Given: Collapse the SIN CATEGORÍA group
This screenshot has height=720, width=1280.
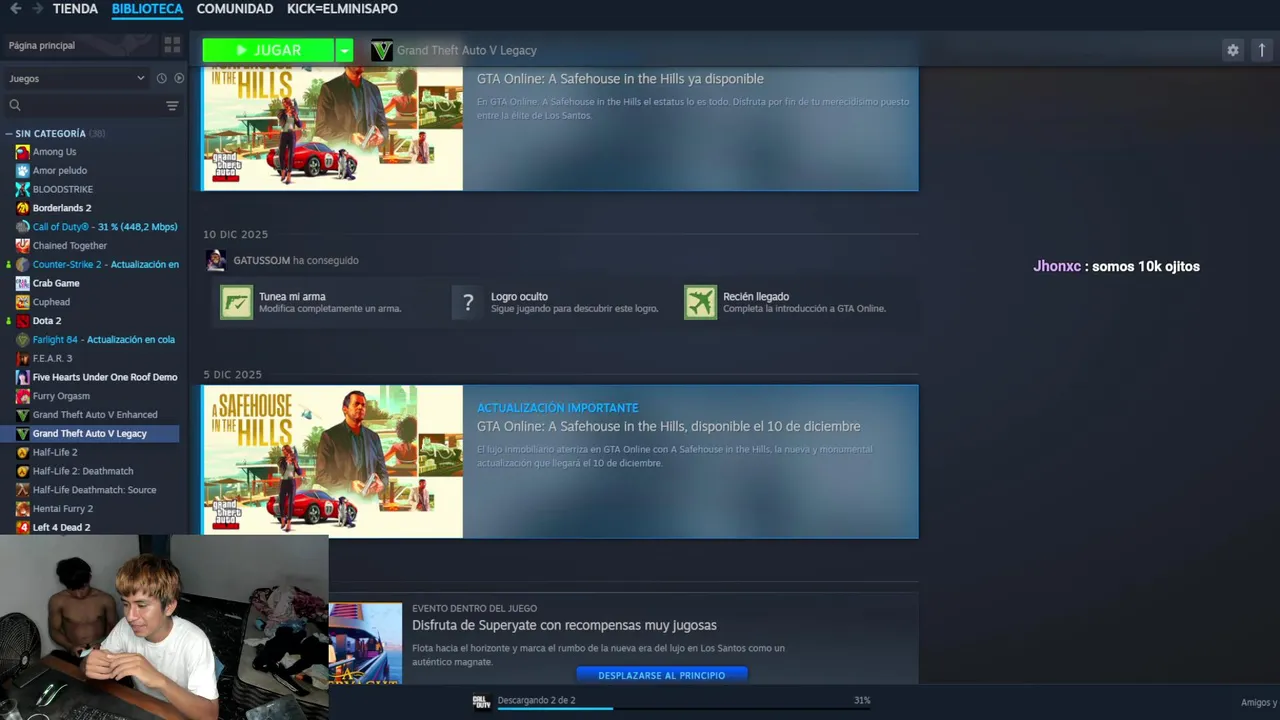Looking at the screenshot, I should point(9,133).
